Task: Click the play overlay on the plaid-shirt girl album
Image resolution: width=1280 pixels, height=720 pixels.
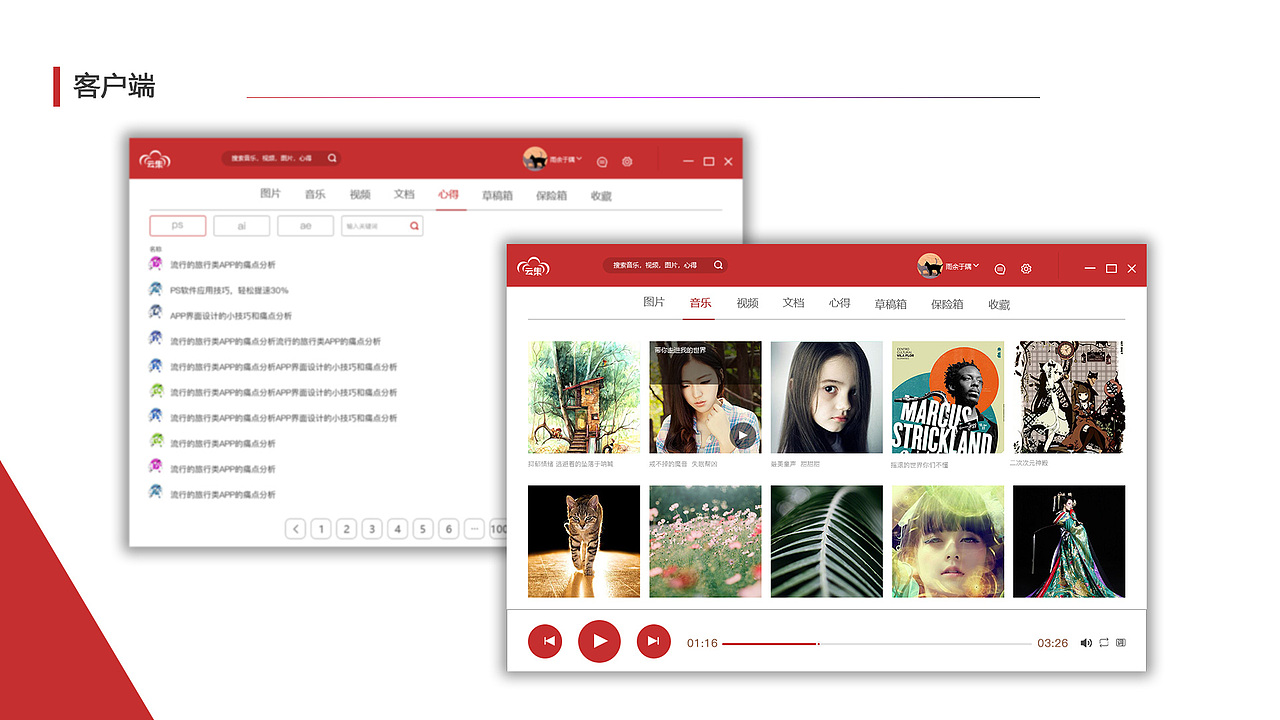Action: coord(743,435)
